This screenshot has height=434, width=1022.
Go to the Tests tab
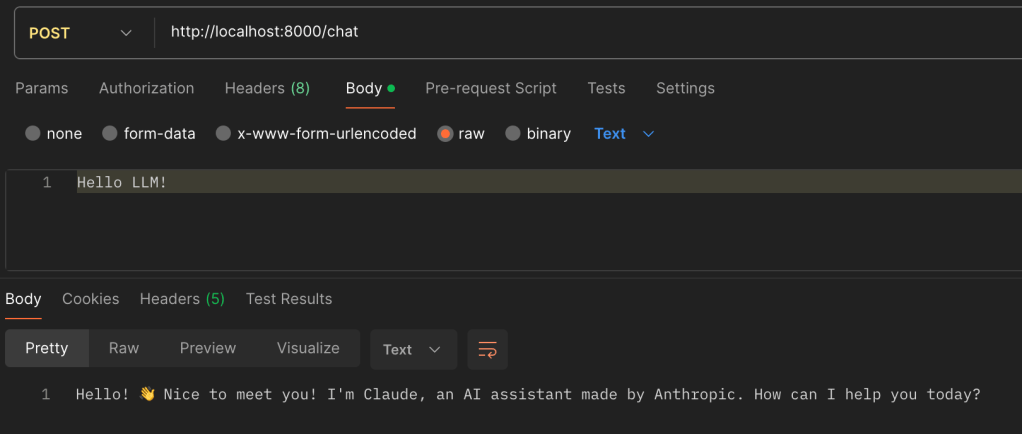click(x=606, y=88)
